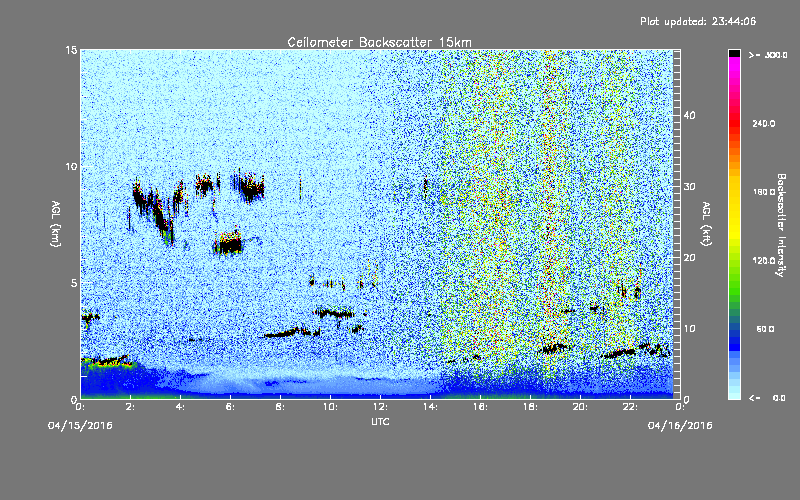Click the dark cloud layer near 6: UTC at 6.5 km
This screenshot has width=800, height=500.
pyautogui.click(x=228, y=245)
